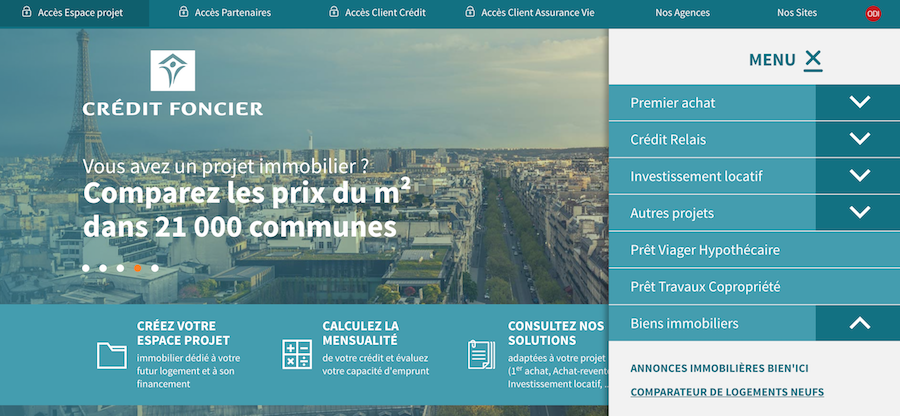Open Accès Partenaires link
Image resolution: width=900 pixels, height=416 pixels.
tap(232, 13)
